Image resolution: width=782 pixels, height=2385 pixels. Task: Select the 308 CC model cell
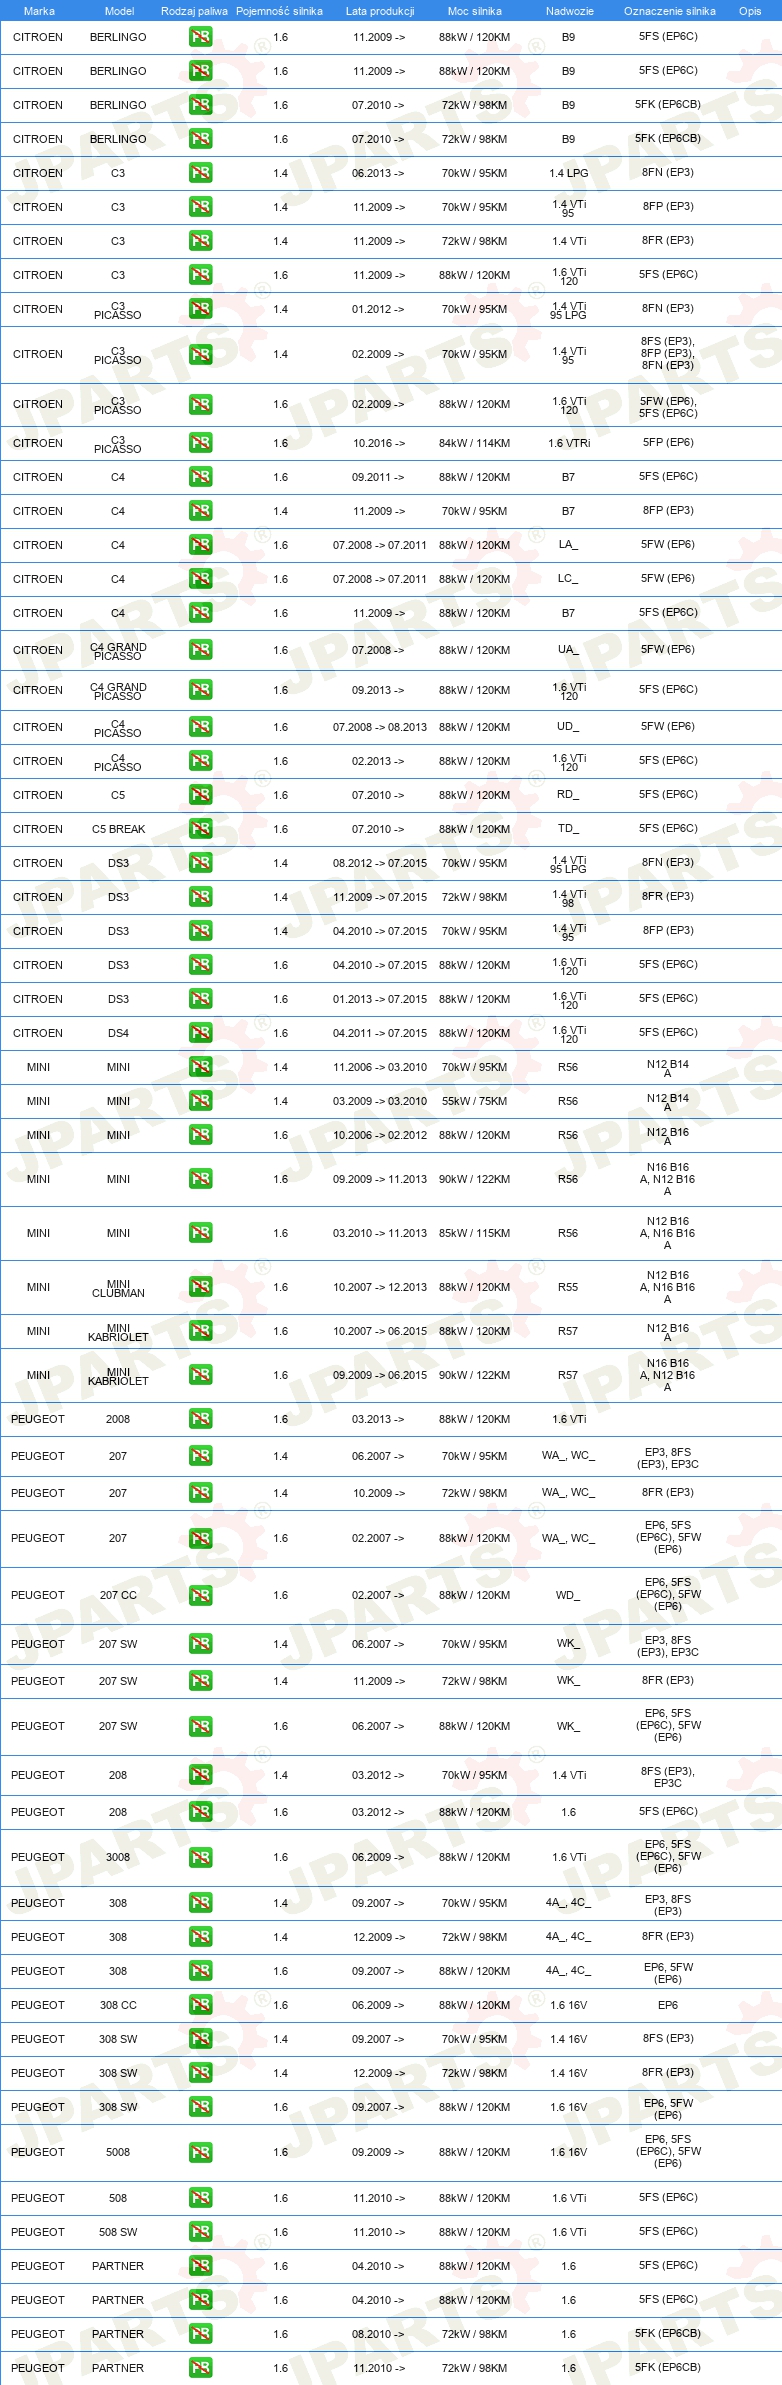[x=118, y=2005]
